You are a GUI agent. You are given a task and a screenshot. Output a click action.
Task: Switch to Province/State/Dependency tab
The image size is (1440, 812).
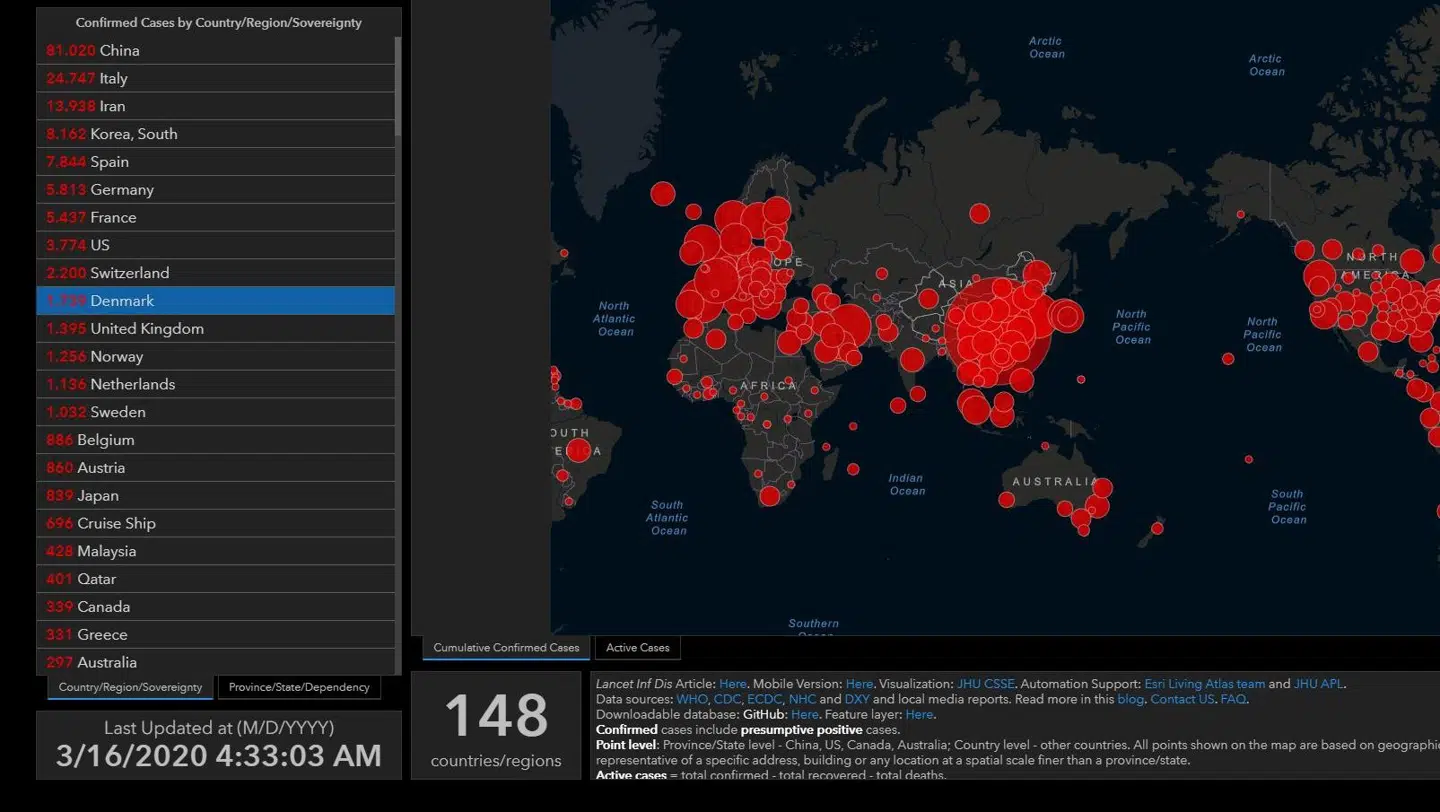(299, 687)
